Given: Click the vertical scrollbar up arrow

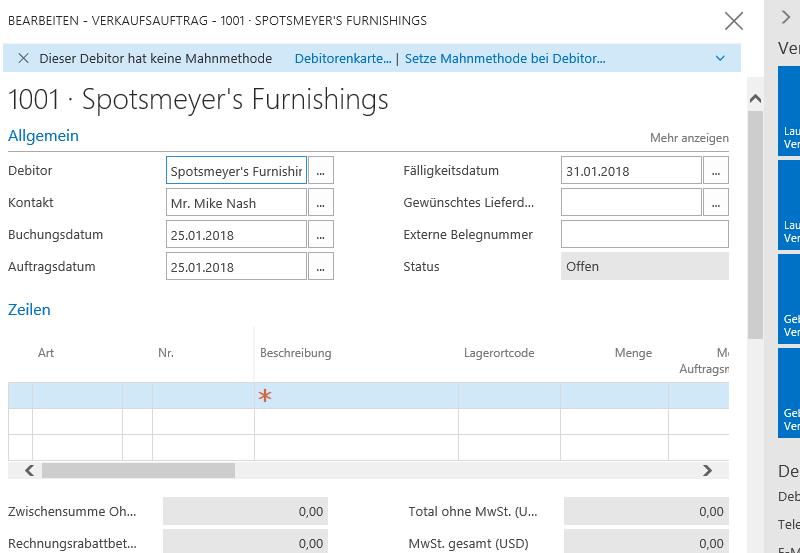Looking at the screenshot, I should 756,98.
